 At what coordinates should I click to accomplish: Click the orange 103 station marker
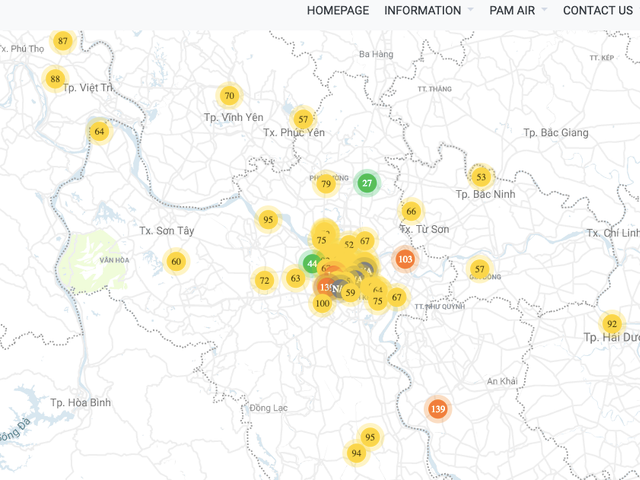click(x=405, y=259)
